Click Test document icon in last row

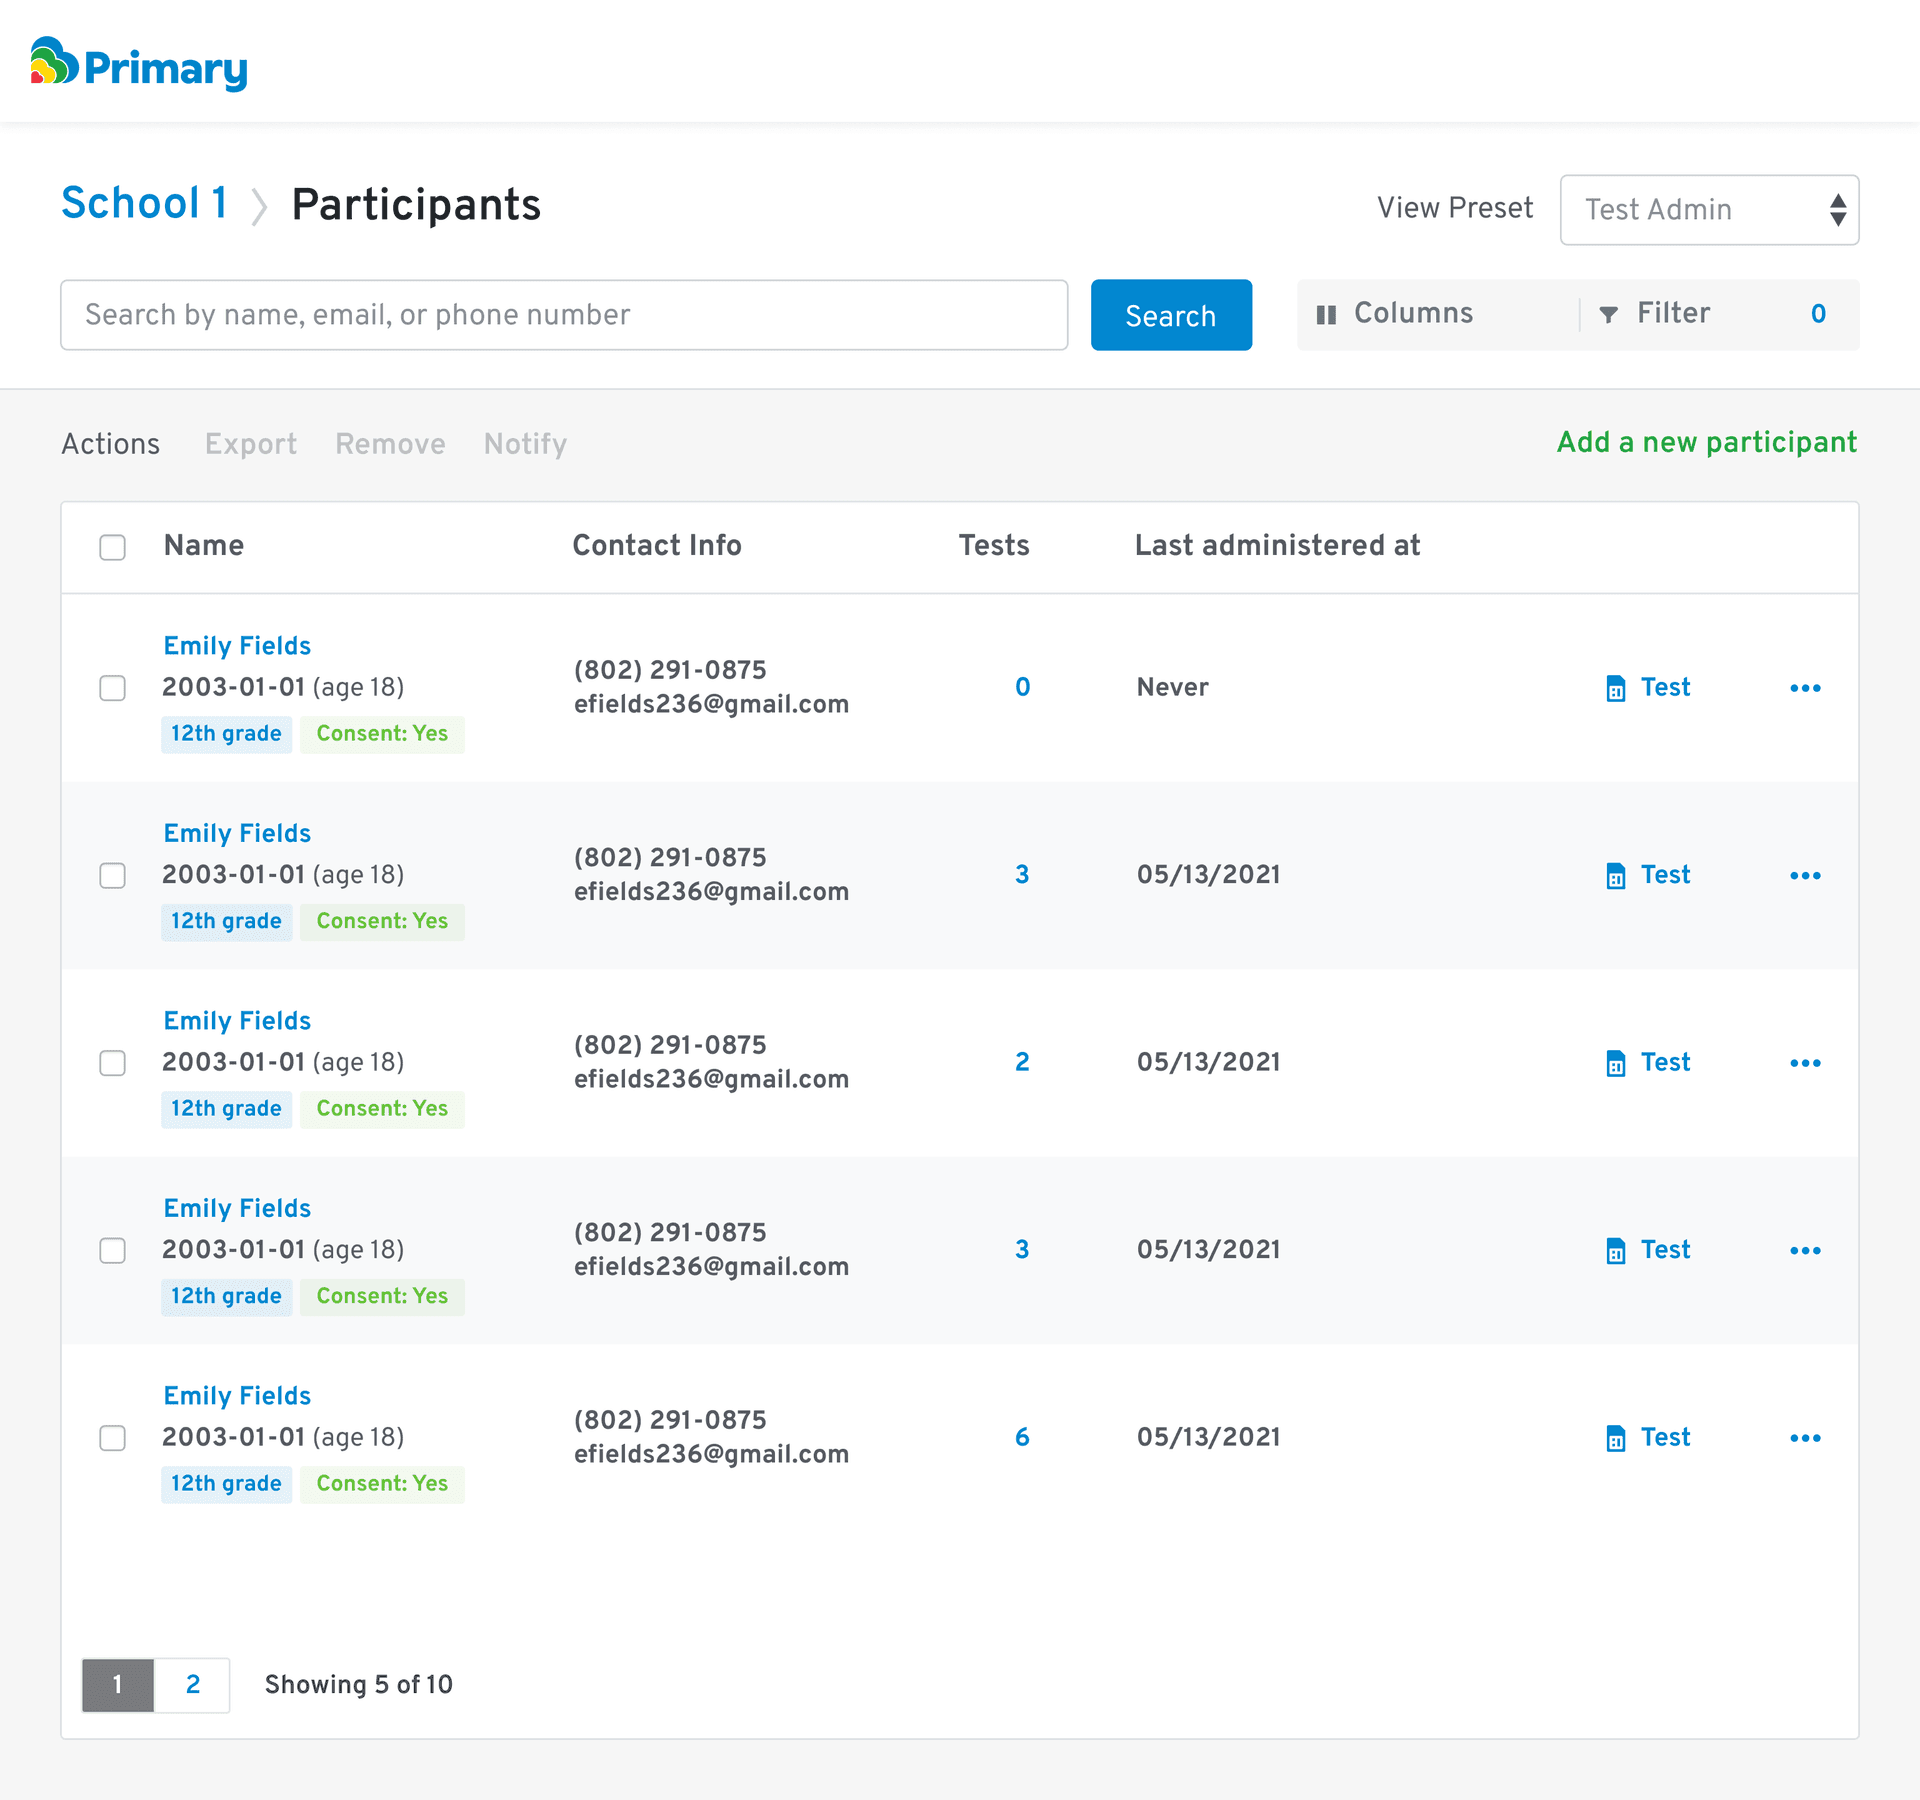pyautogui.click(x=1615, y=1438)
